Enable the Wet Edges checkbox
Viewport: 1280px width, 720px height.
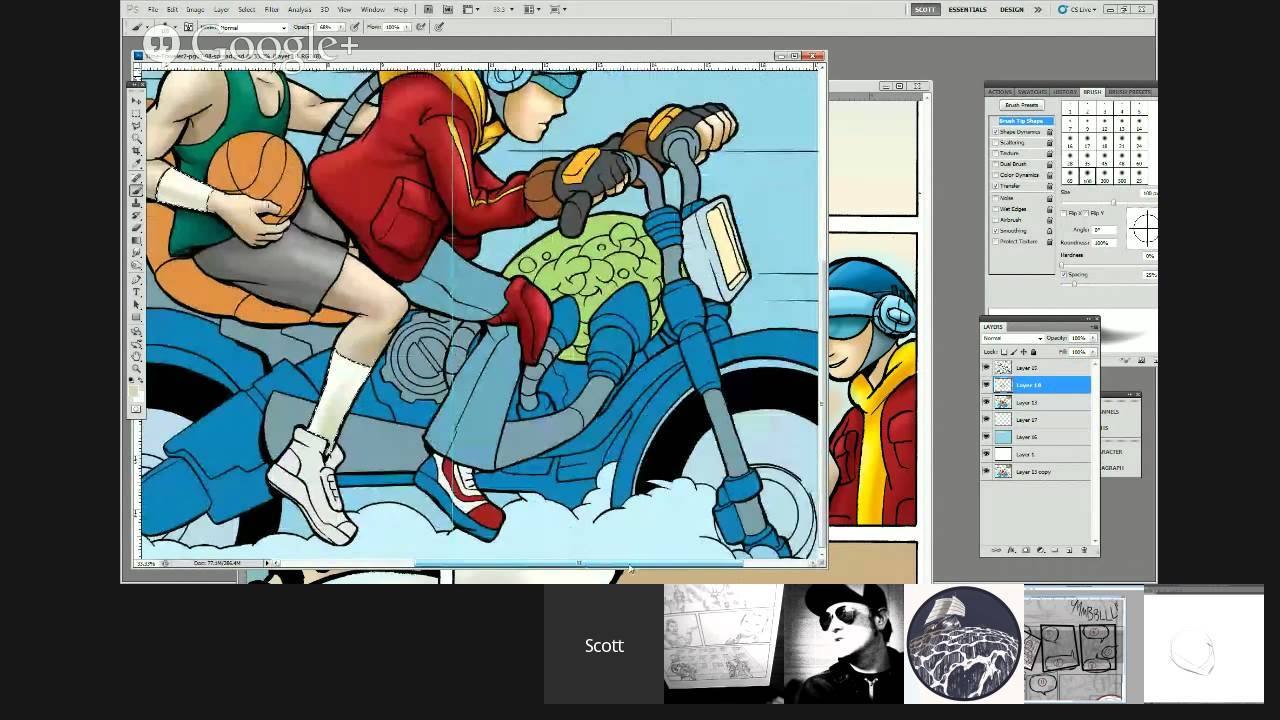pyautogui.click(x=996, y=209)
